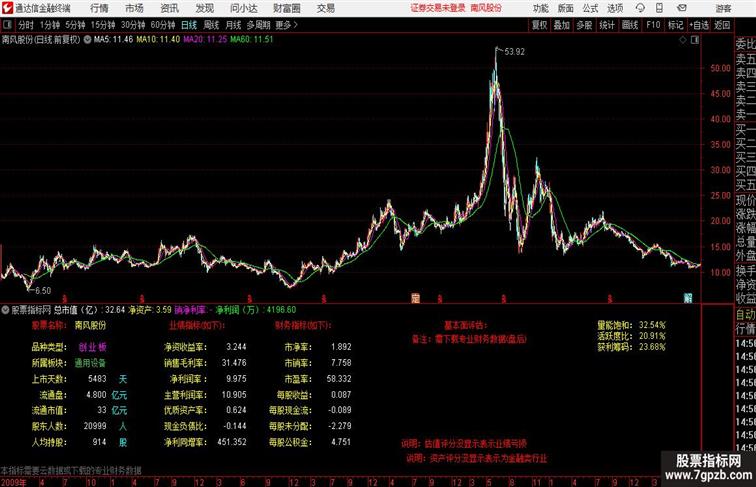This screenshot has width=756, height=487.
Task: Click the 返回 back button
Action: (722, 25)
